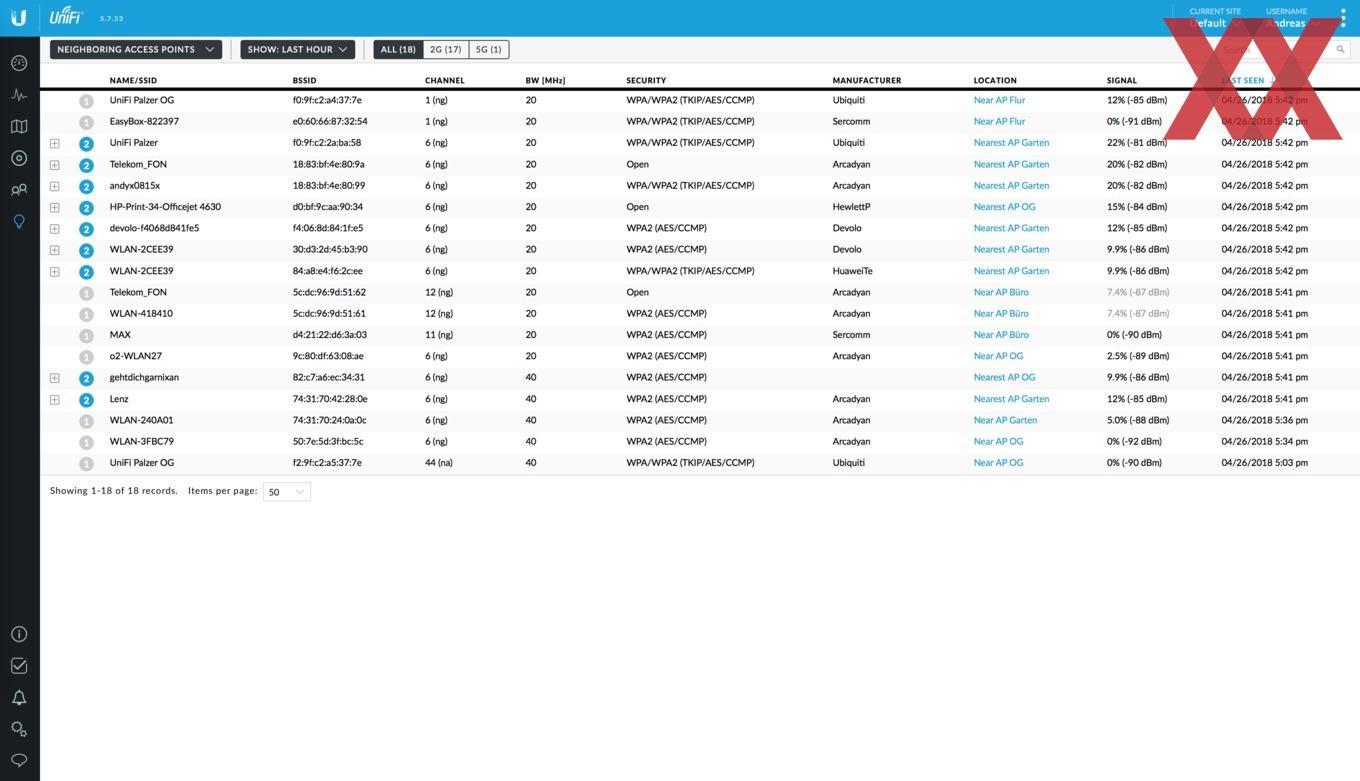Screen dimensions: 1360x781
Task: Click the count badge on Lenz row
Action: point(86,400)
